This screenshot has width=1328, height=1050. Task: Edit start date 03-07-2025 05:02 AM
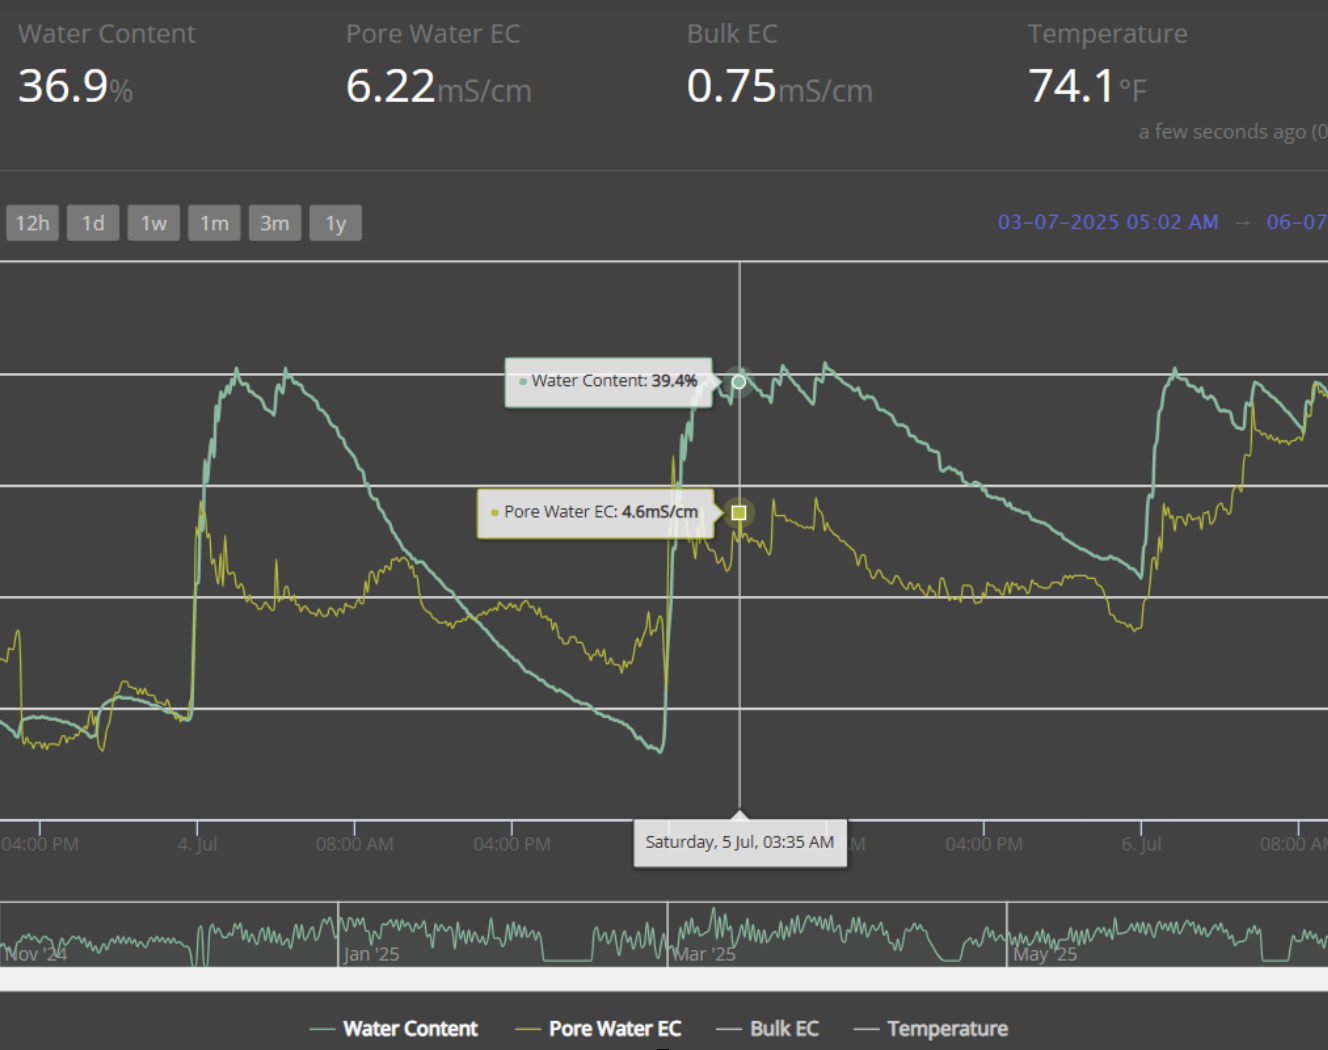click(1107, 222)
